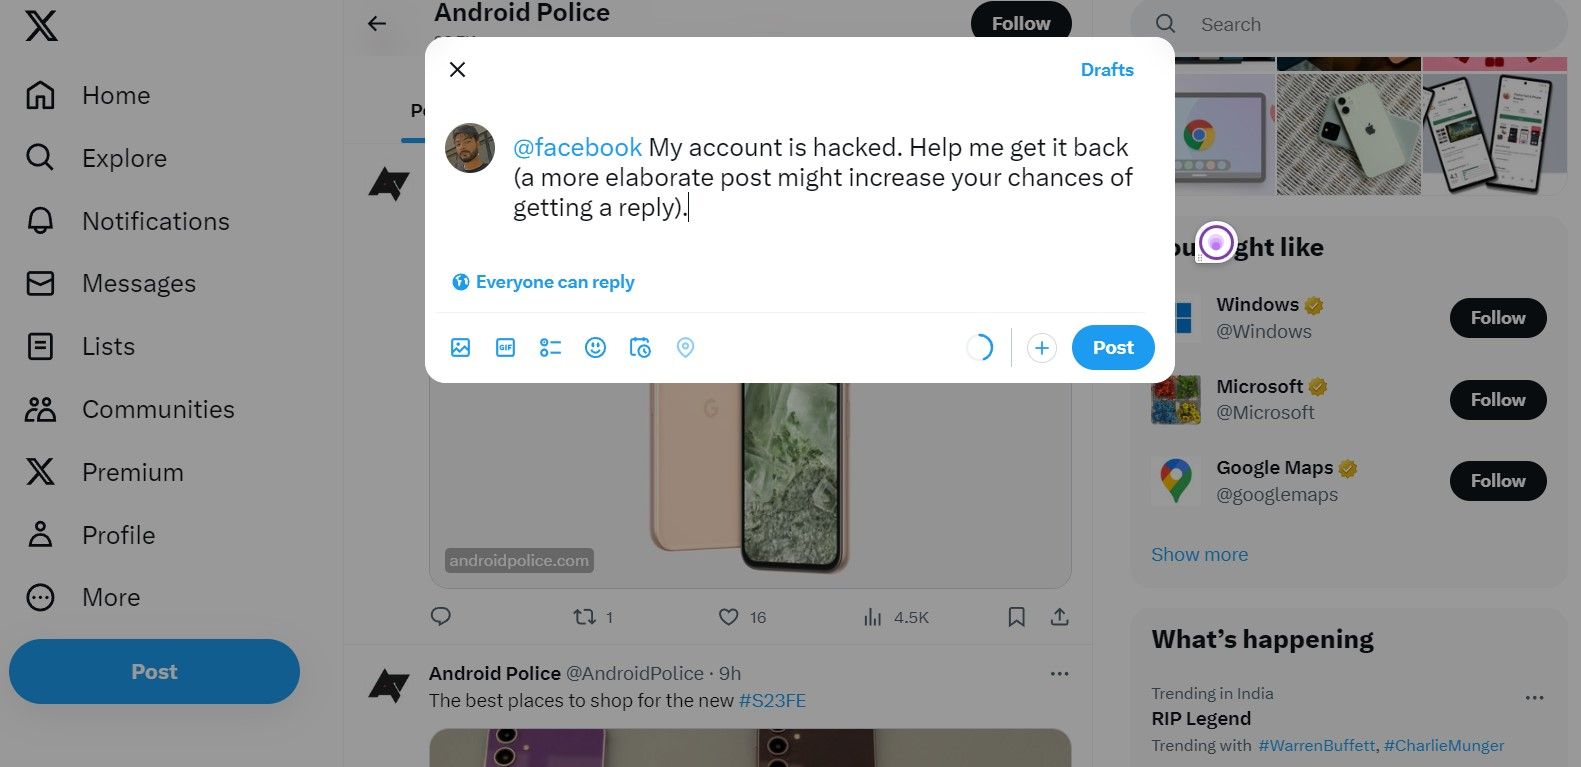1581x767 pixels.
Task: Schedule the post with the calendar icon
Action: pos(640,348)
